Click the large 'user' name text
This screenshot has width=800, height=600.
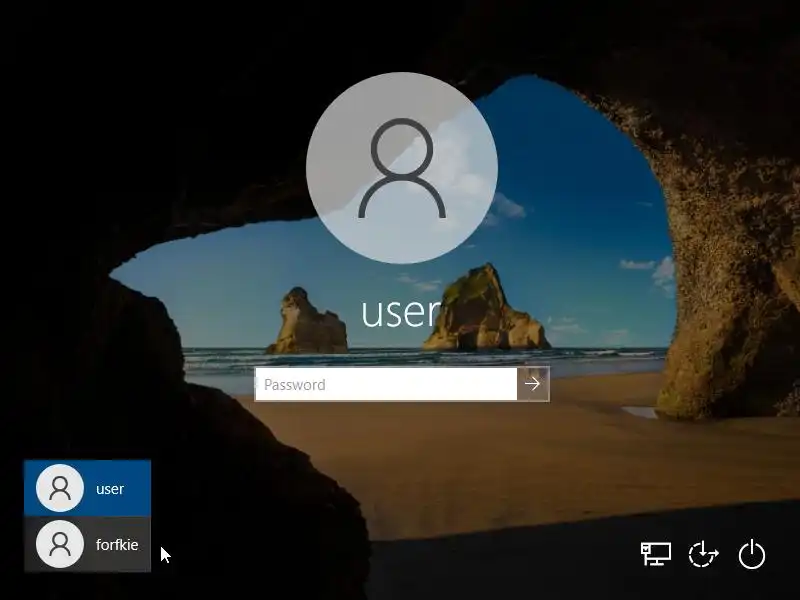[401, 312]
